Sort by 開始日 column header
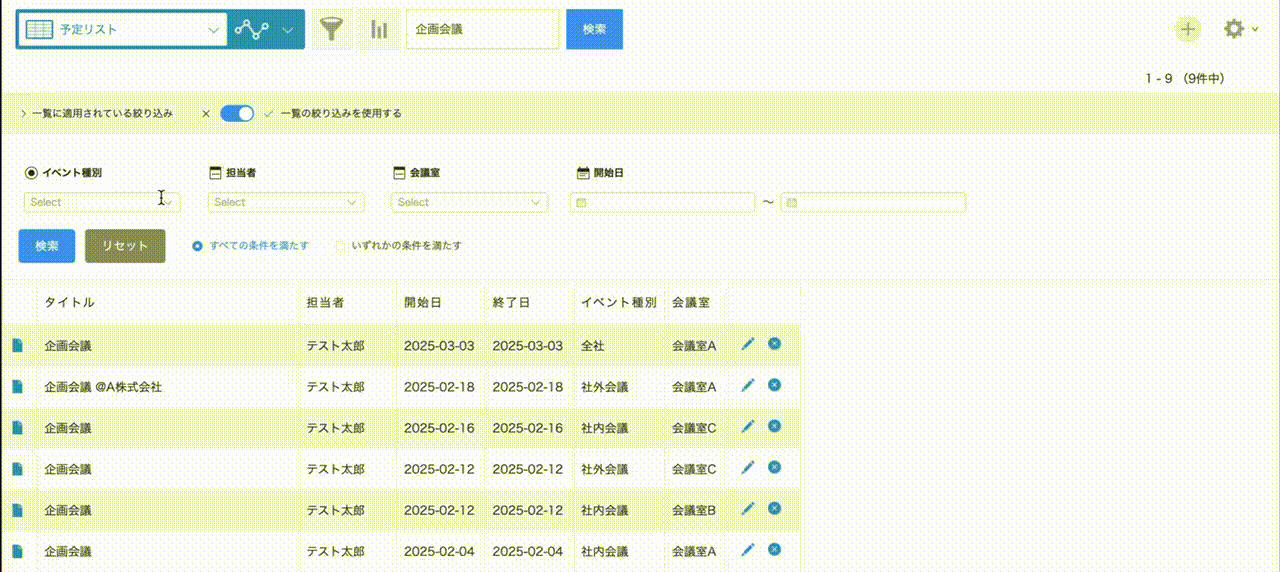The height and width of the screenshot is (572, 1280). (x=422, y=302)
